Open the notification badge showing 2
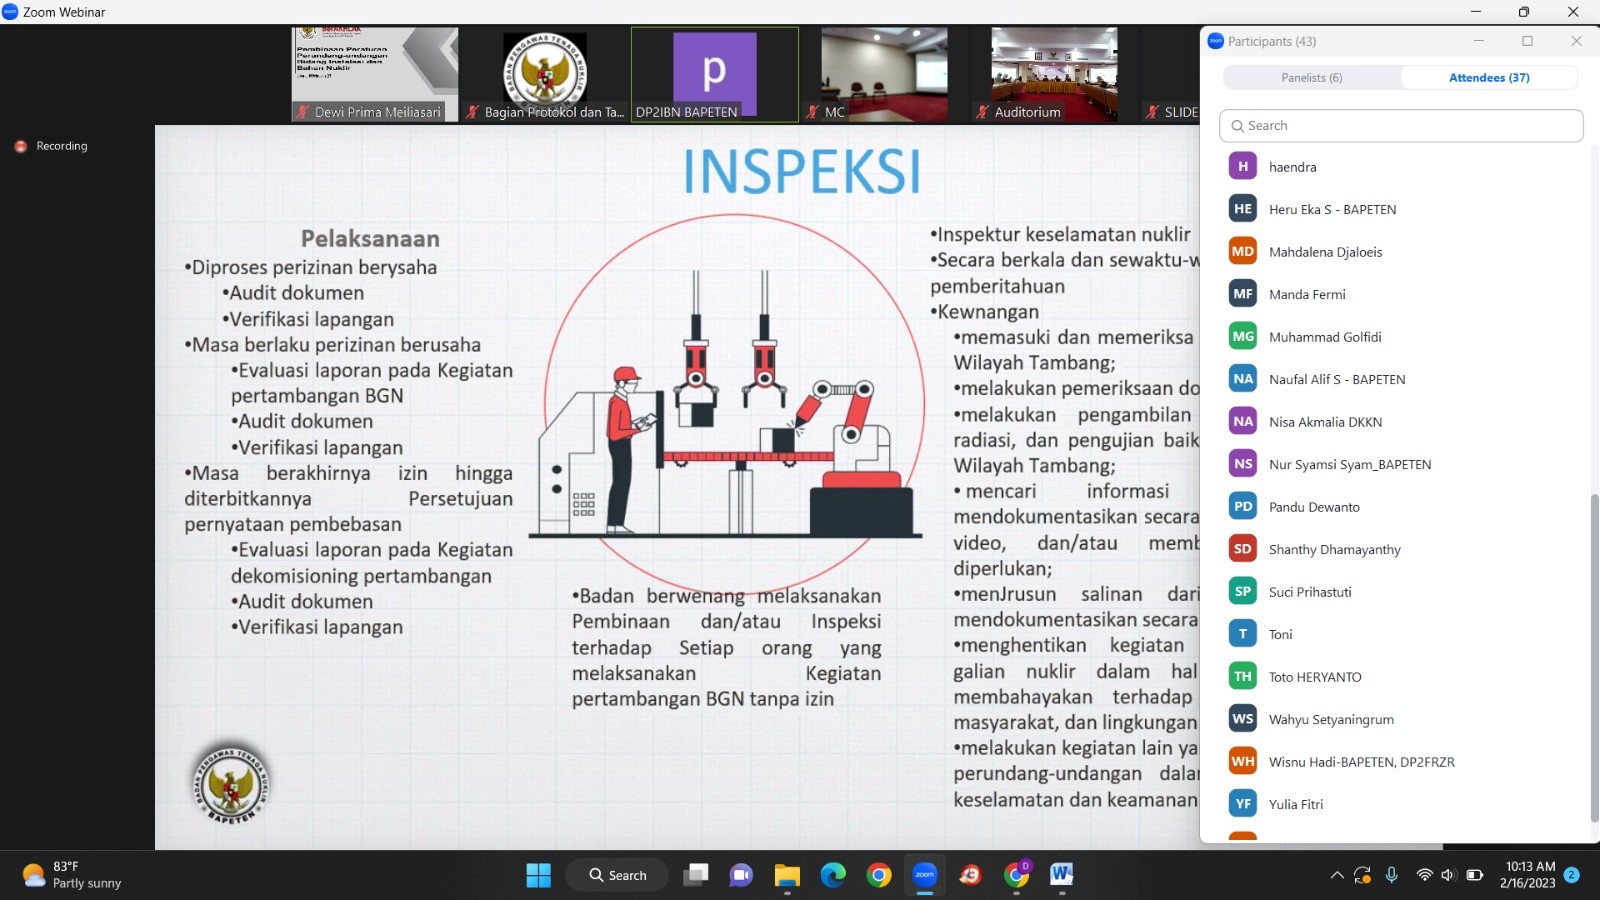Image resolution: width=1600 pixels, height=900 pixels. pos(1571,875)
